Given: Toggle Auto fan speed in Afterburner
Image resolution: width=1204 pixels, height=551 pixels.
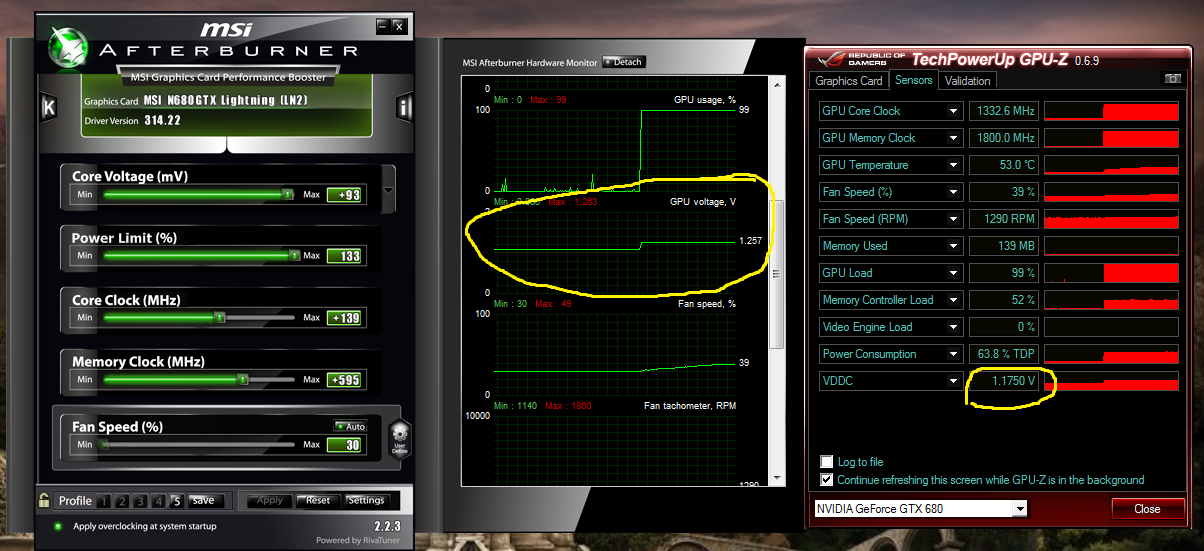Looking at the screenshot, I should (350, 426).
